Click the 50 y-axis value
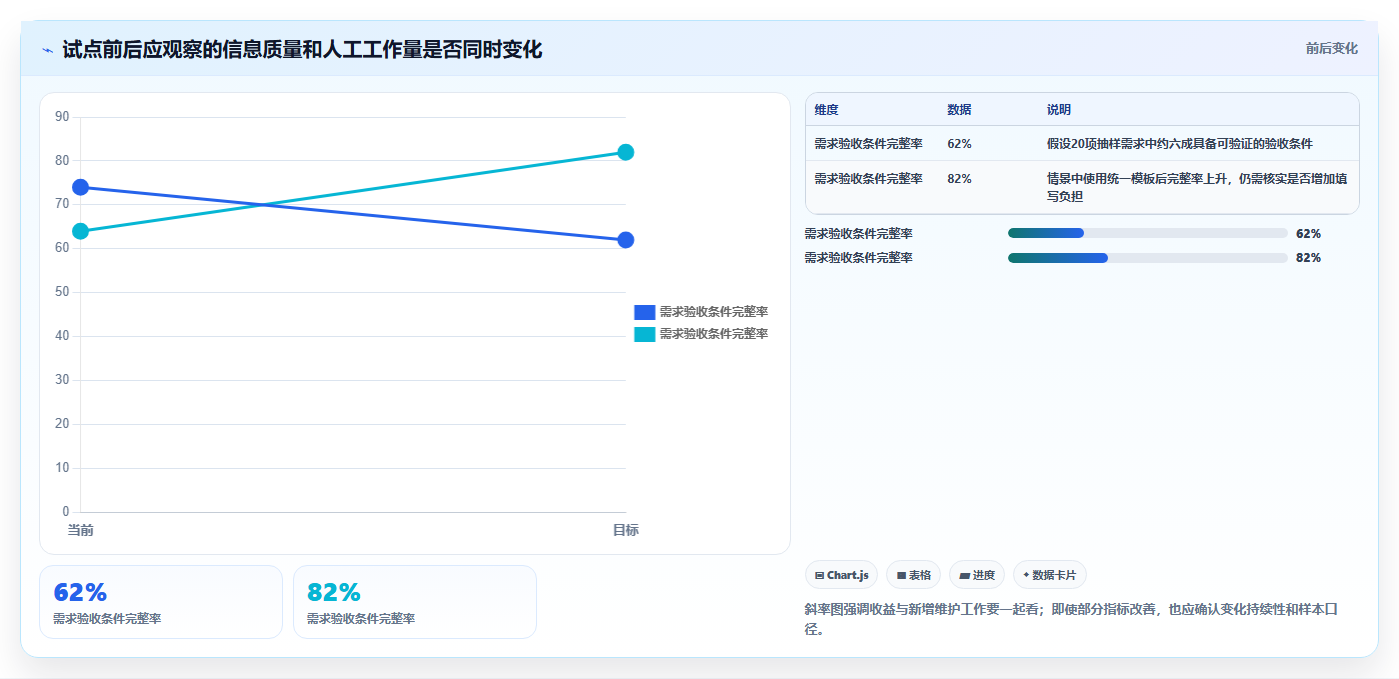This screenshot has width=1399, height=679. click(62, 292)
